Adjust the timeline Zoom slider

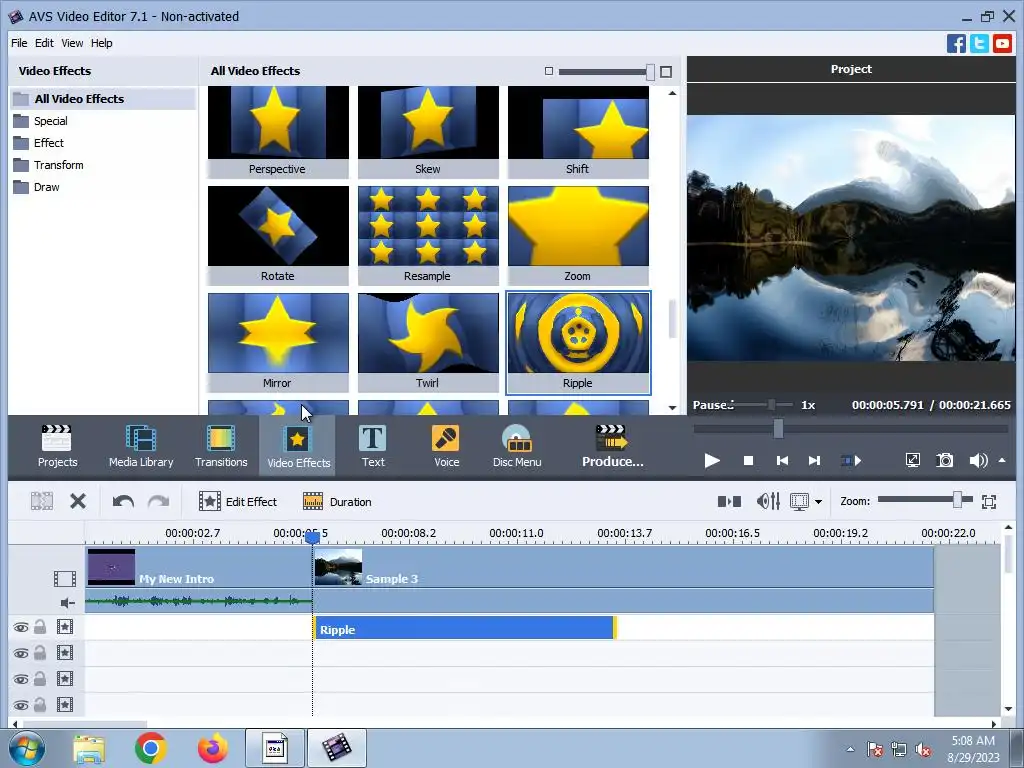(957, 500)
